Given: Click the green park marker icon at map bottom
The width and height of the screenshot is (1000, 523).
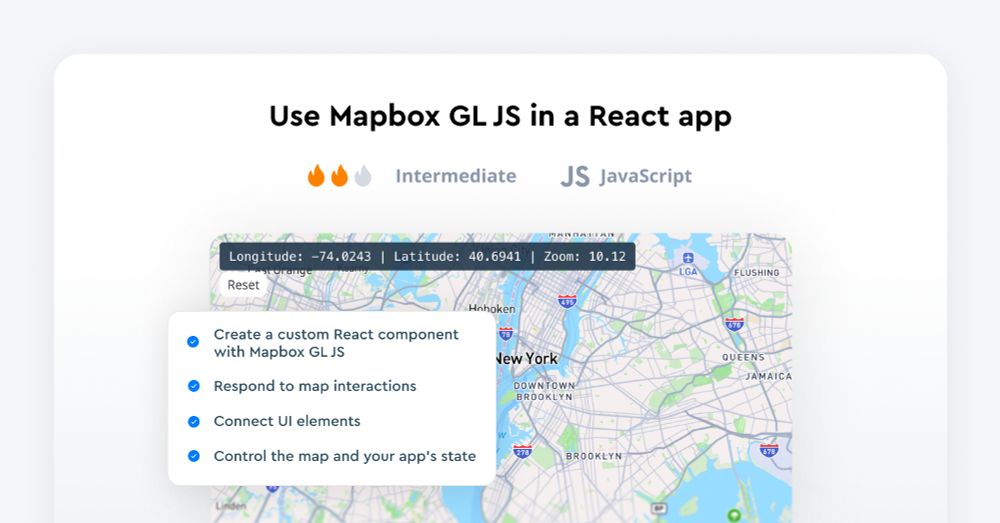Looking at the screenshot, I should coord(735,515).
